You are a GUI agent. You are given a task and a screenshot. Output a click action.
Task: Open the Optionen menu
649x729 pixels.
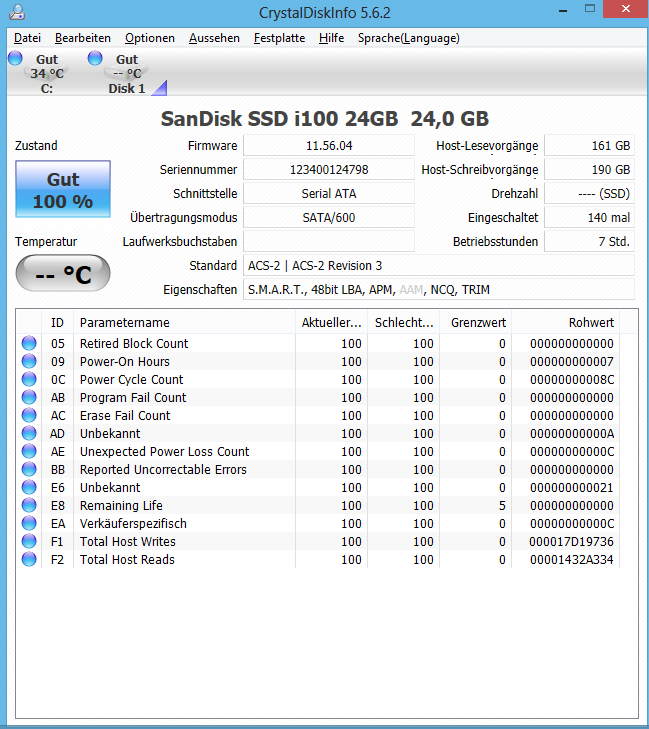(x=150, y=38)
